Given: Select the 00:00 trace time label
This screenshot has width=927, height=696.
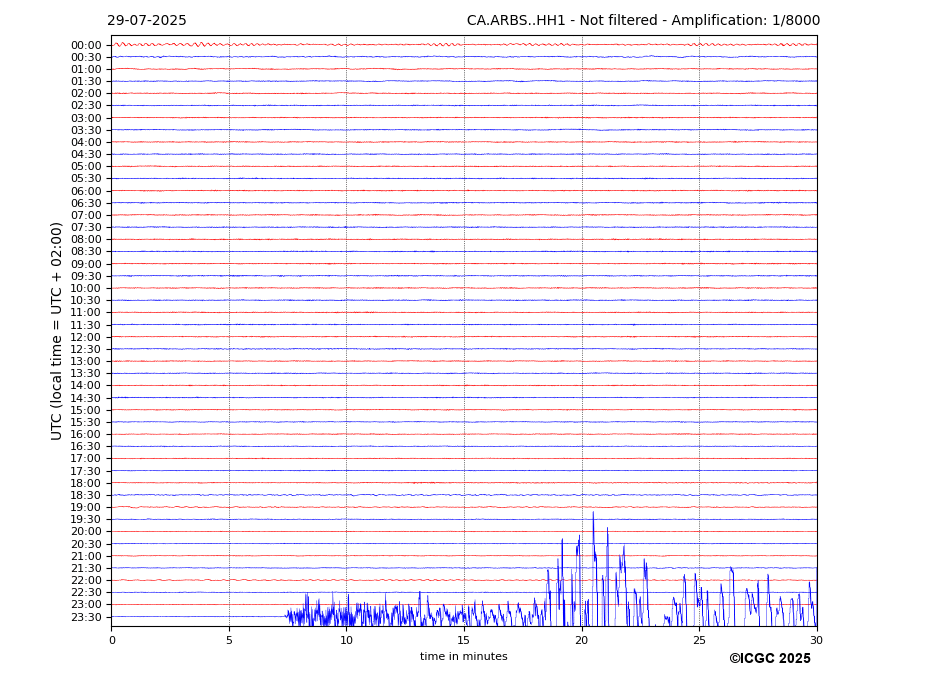Looking at the screenshot, I should pos(86,46).
